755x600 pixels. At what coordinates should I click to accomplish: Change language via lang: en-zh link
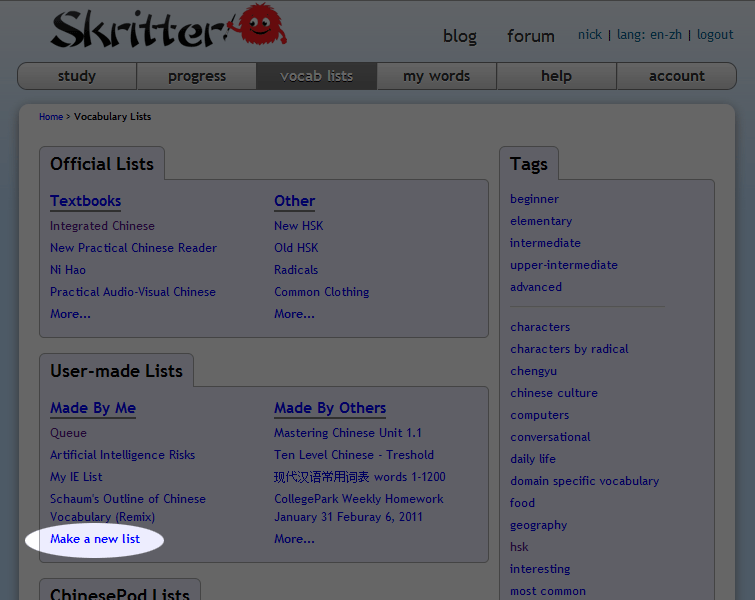click(x=649, y=34)
